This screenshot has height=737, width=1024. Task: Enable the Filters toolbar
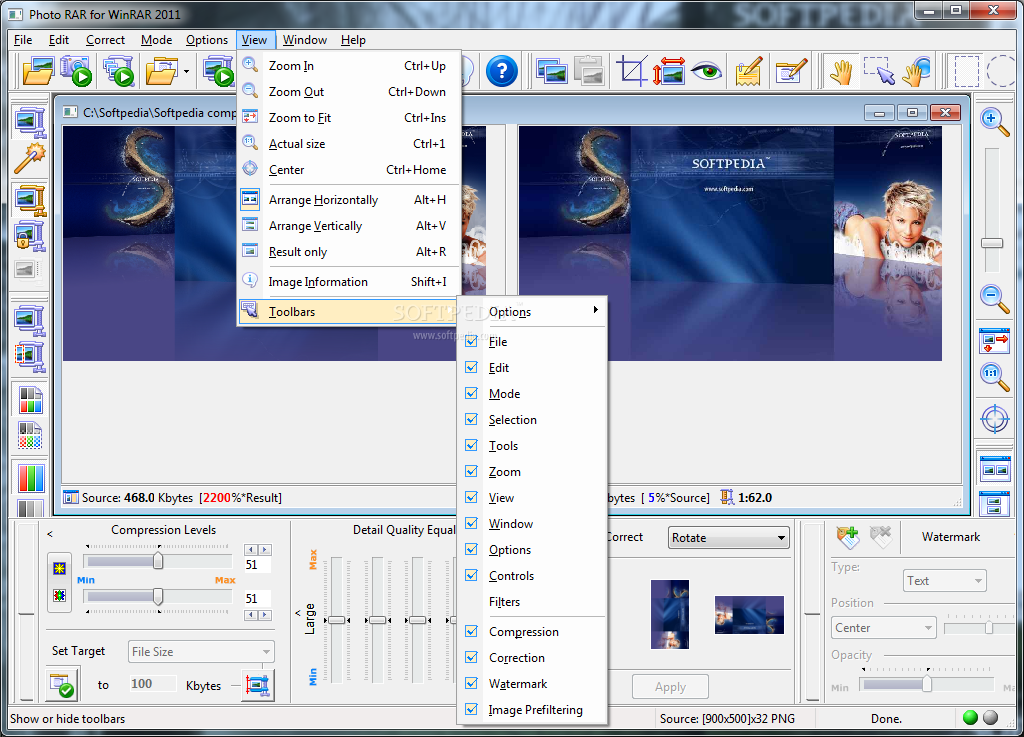(504, 602)
